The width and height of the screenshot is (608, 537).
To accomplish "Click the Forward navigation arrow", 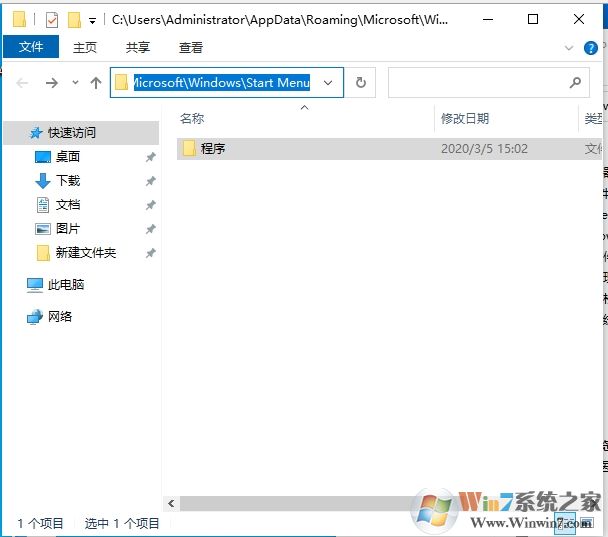I will pyautogui.click(x=52, y=83).
